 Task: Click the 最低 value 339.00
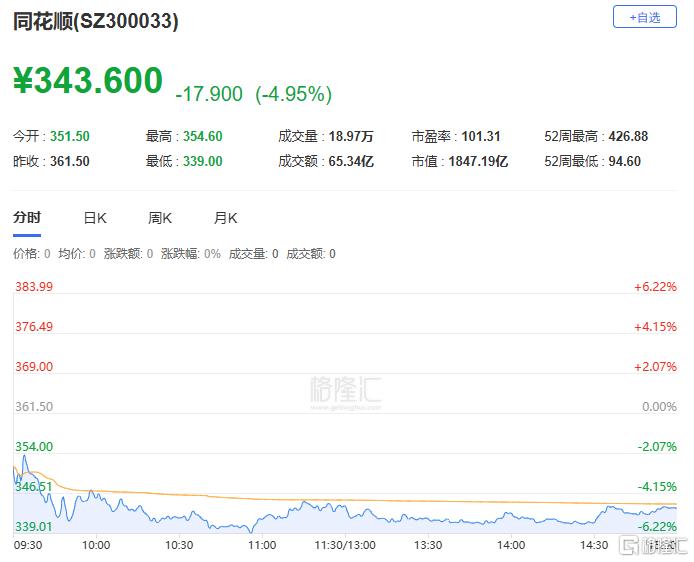tap(203, 161)
